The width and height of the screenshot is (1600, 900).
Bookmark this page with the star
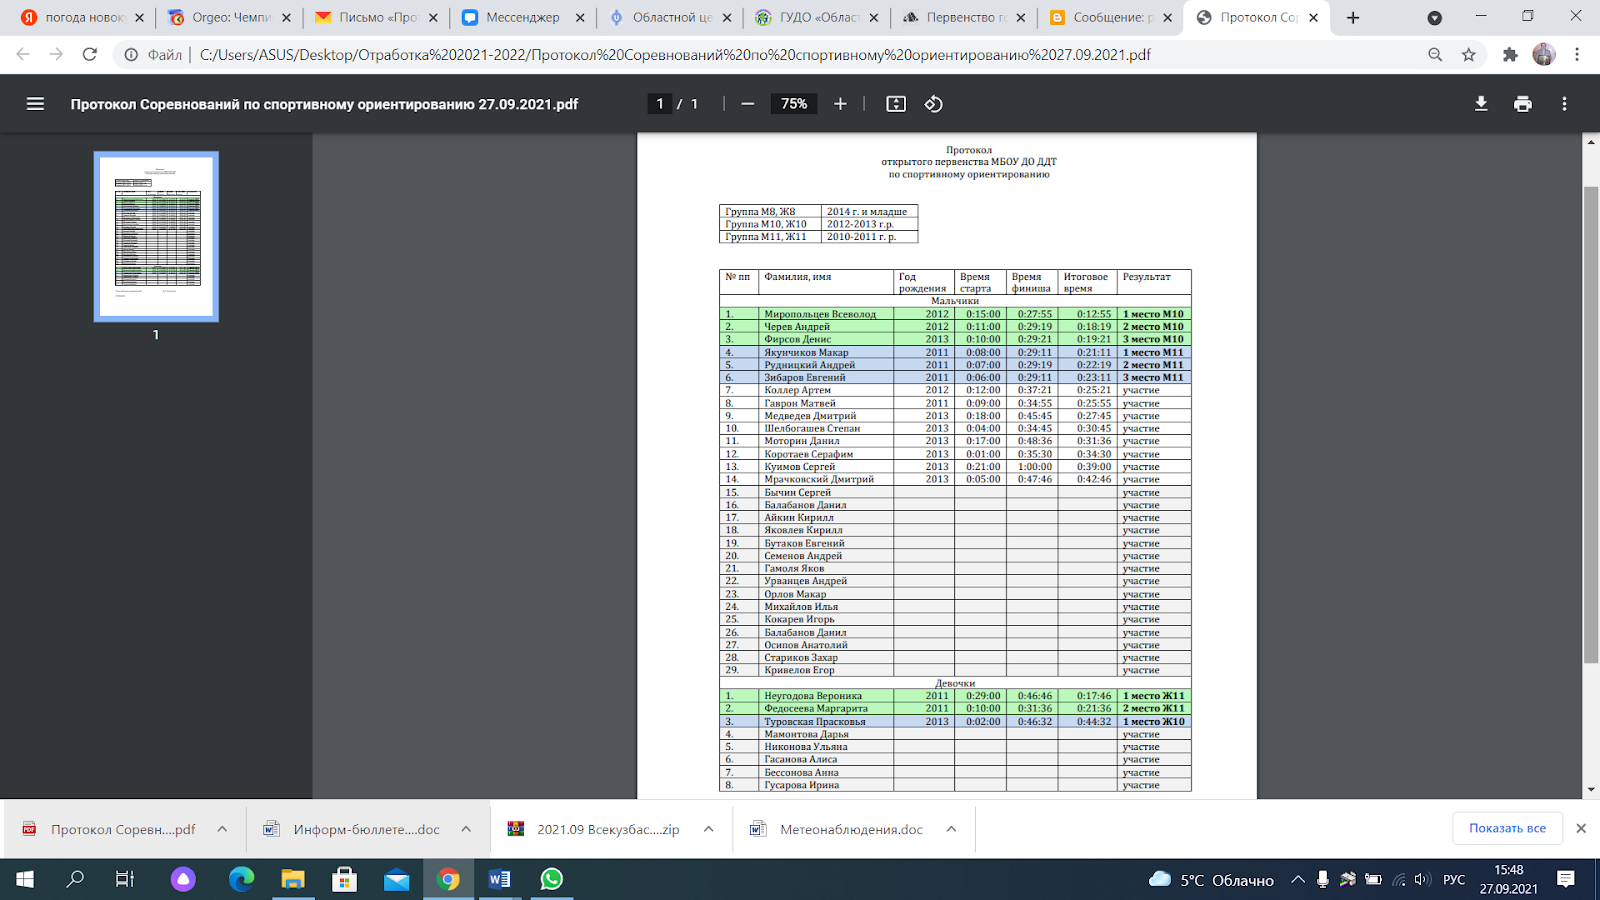[1469, 55]
